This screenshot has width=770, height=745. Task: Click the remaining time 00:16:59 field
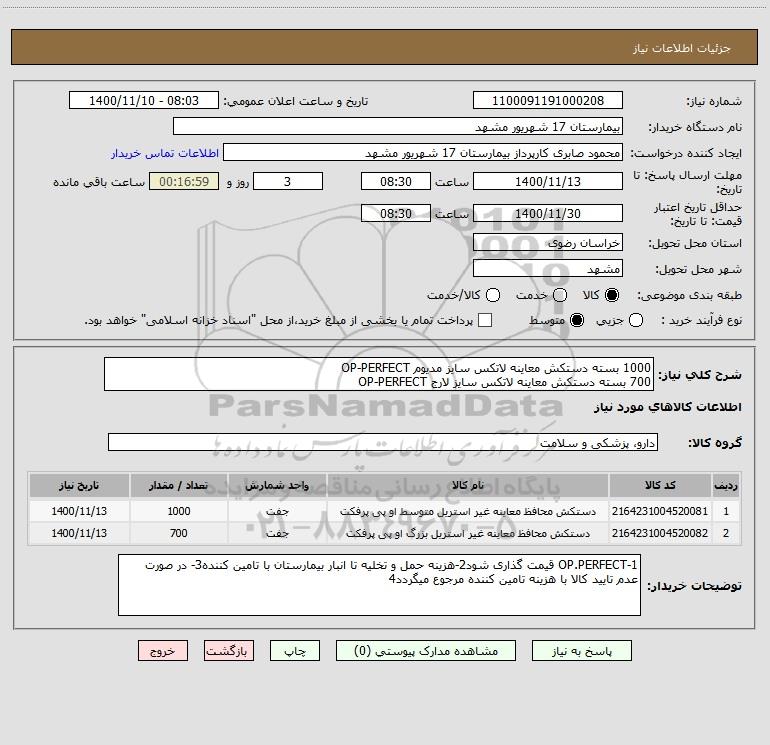(x=184, y=181)
